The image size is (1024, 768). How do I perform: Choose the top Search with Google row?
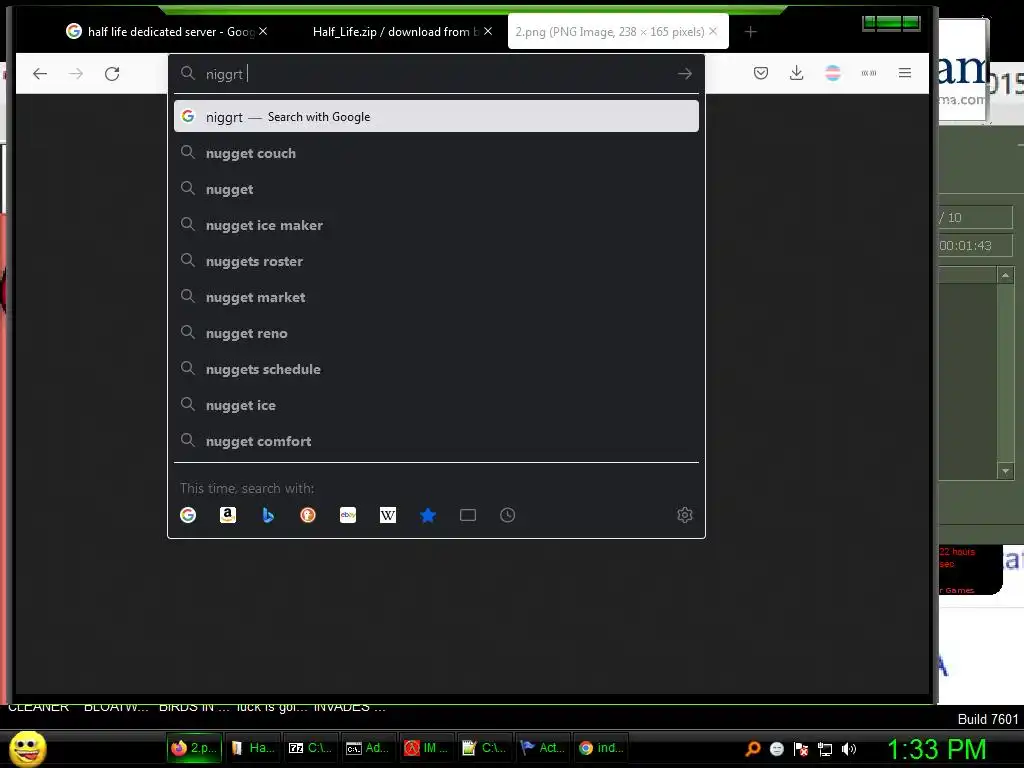[x=436, y=116]
